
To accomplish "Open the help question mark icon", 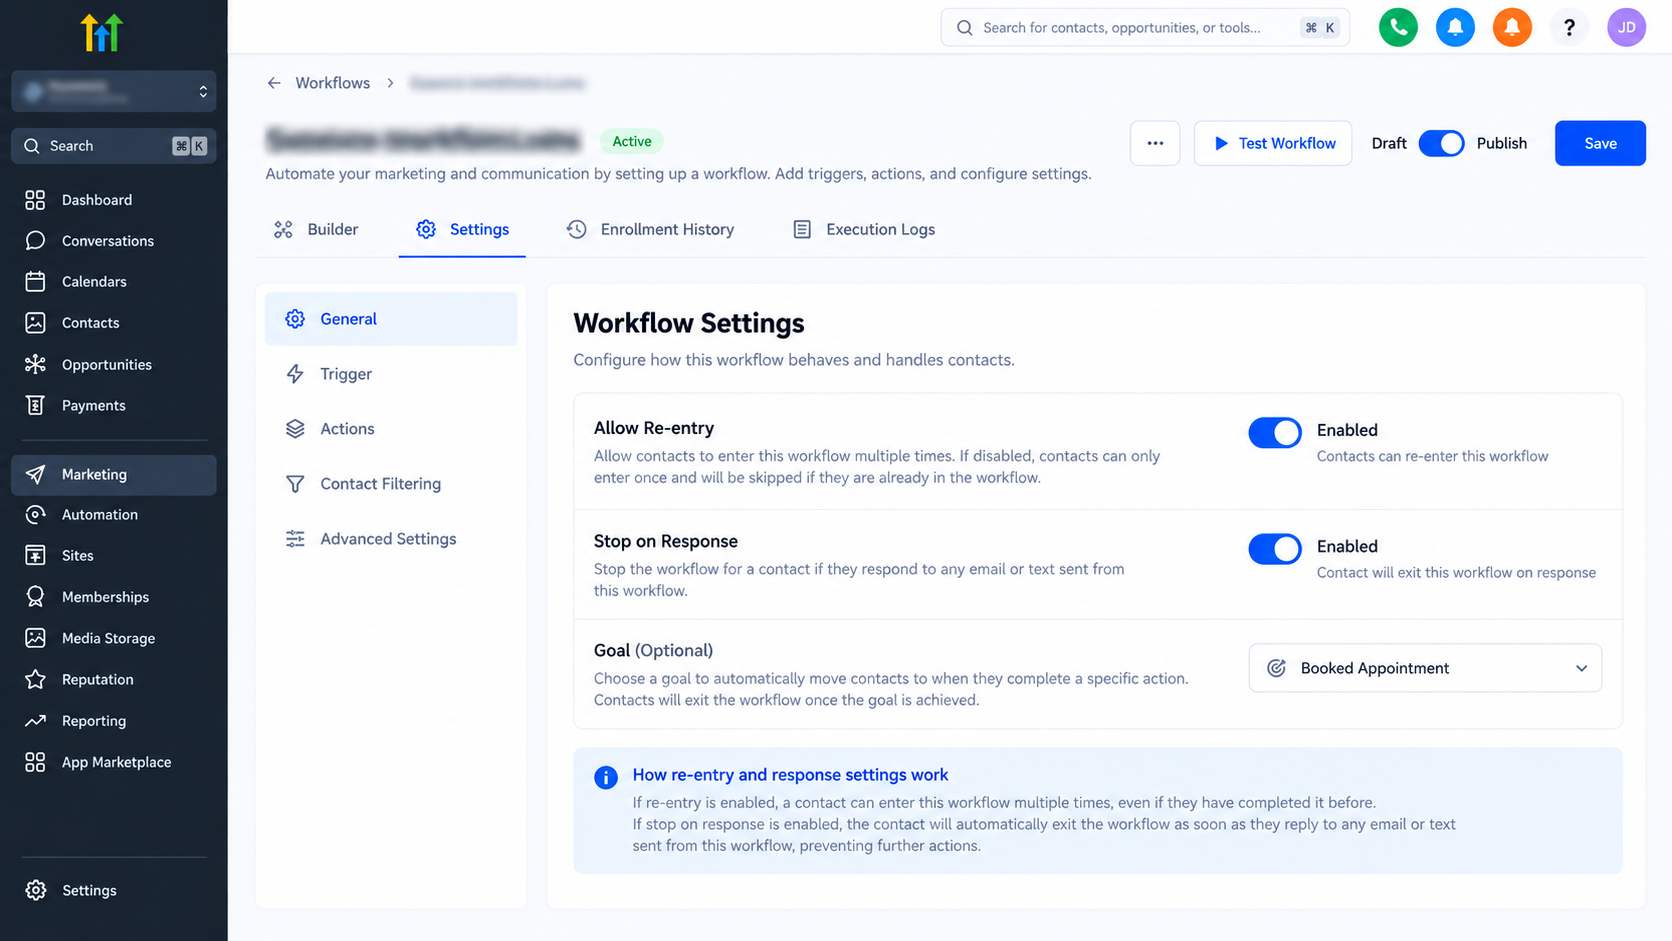I will [x=1569, y=27].
